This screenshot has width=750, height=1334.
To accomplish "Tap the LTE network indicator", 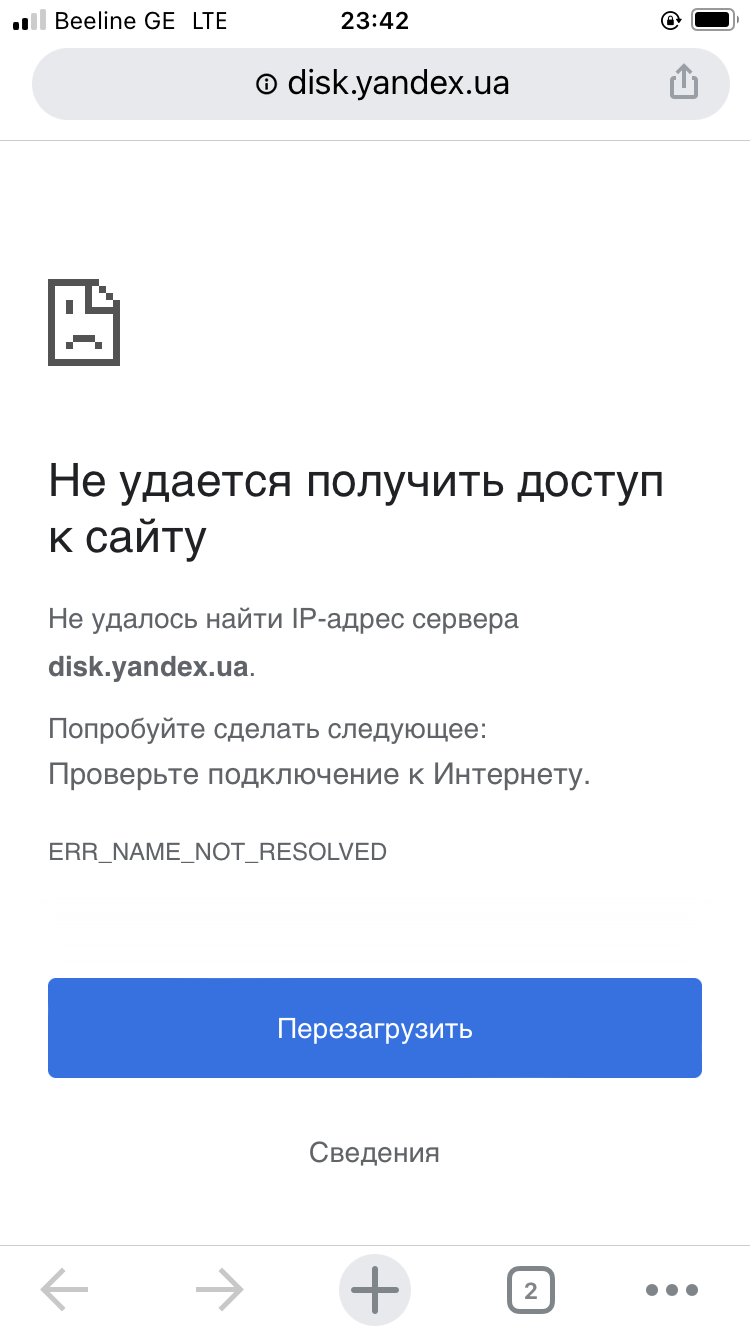I will click(209, 20).
